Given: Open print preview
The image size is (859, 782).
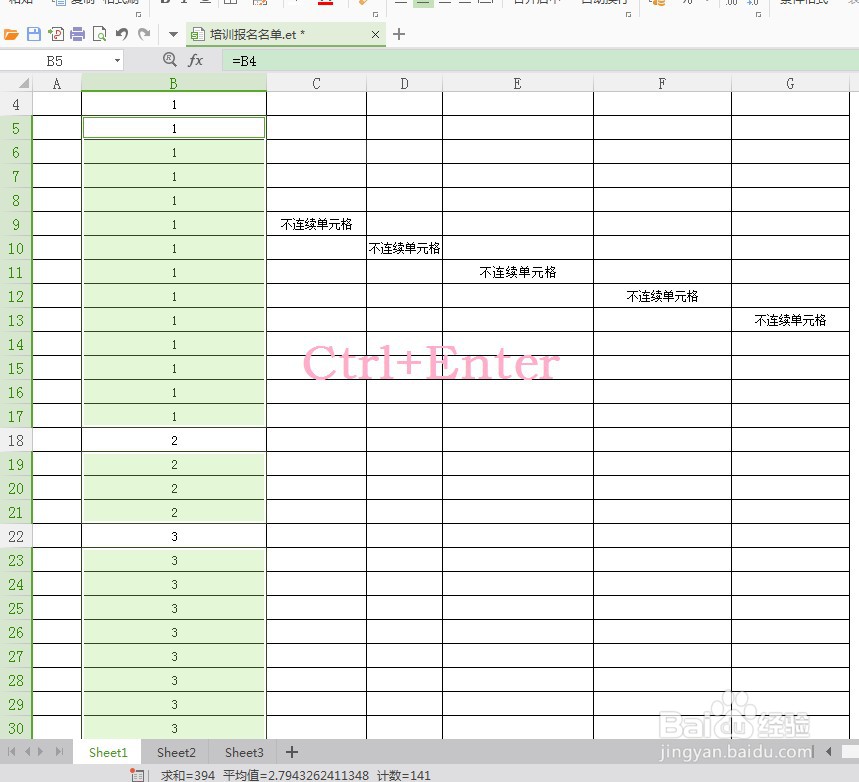Looking at the screenshot, I should click(x=100, y=35).
